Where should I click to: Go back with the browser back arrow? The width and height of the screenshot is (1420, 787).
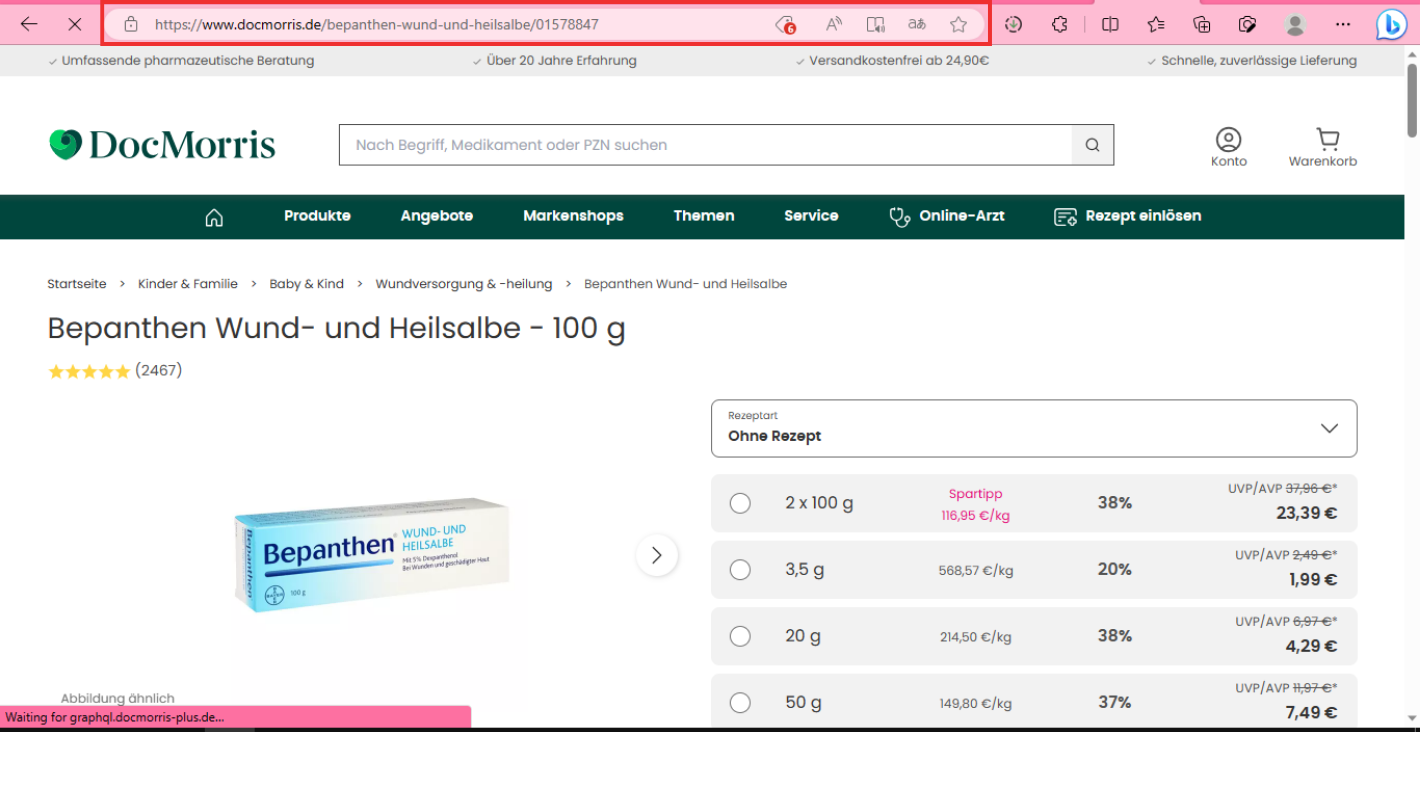pos(29,24)
